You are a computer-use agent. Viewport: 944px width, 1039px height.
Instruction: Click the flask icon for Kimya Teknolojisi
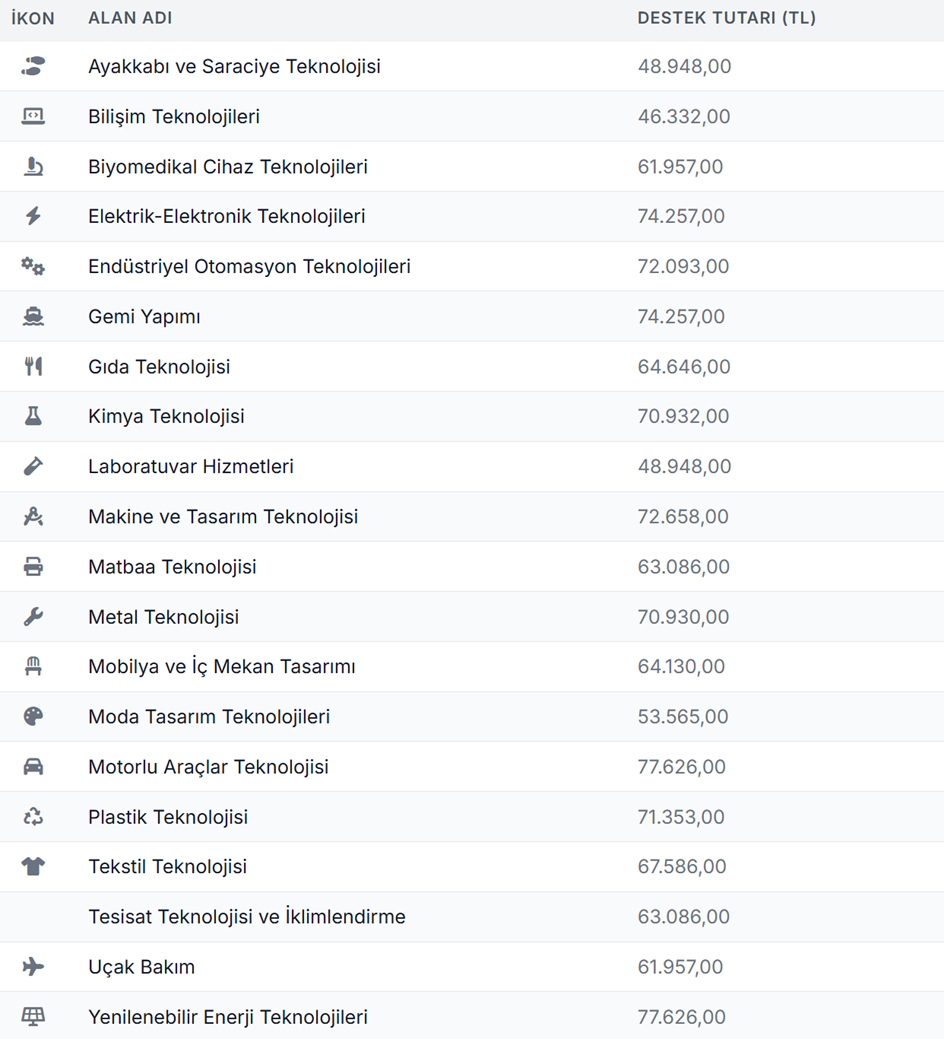tap(33, 417)
